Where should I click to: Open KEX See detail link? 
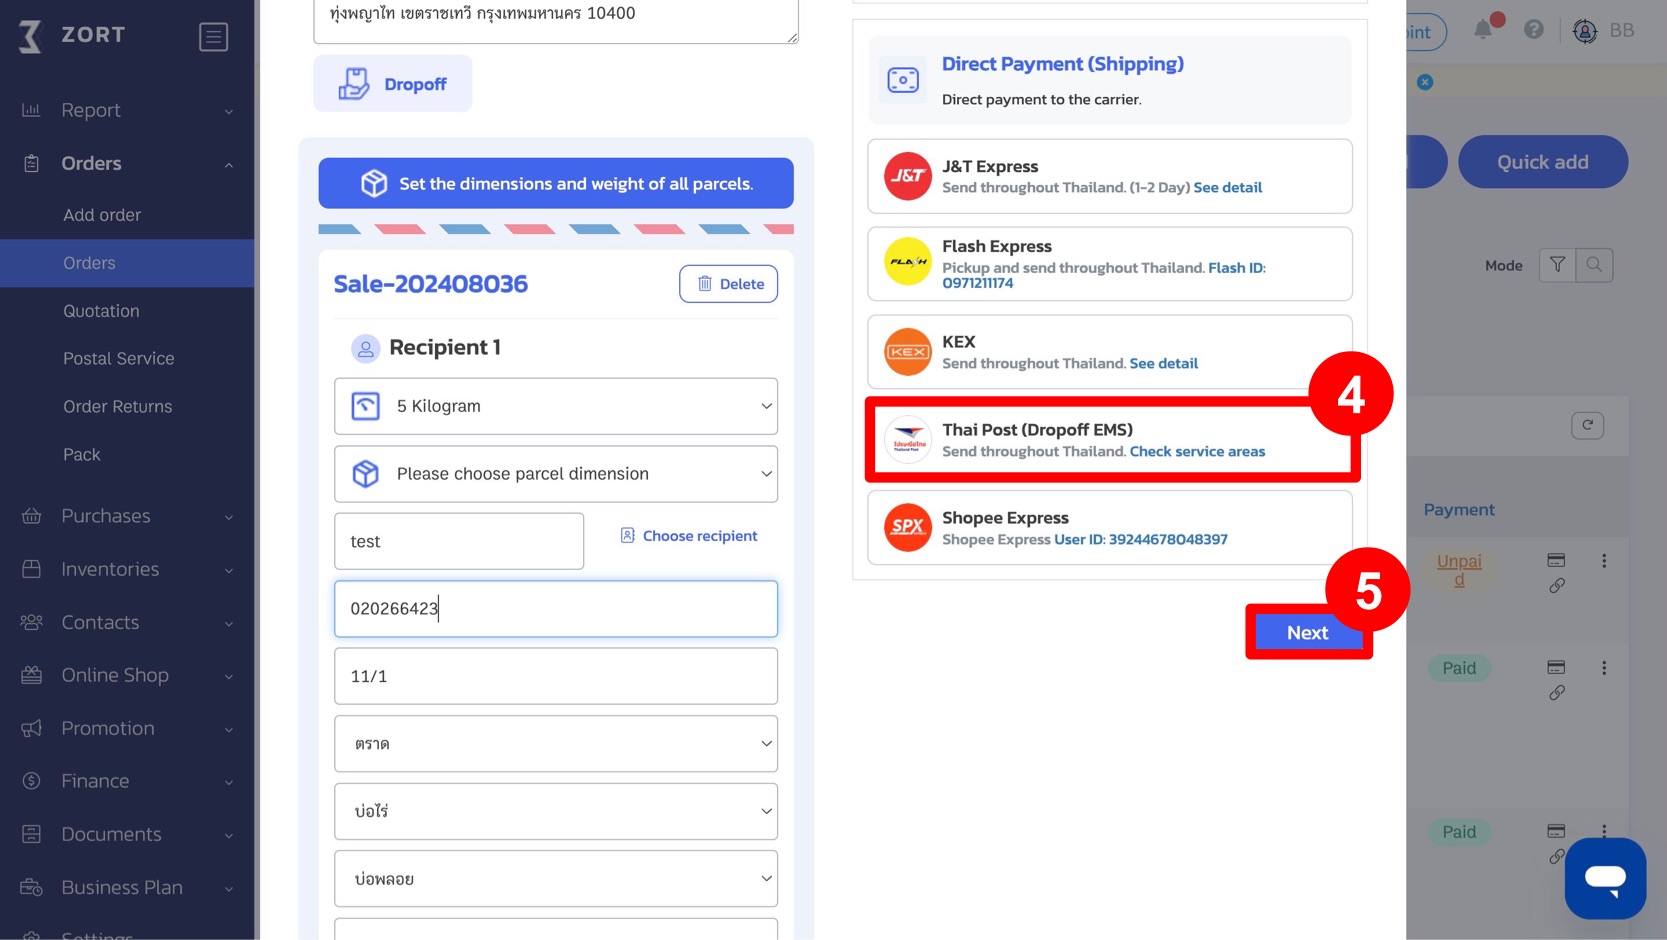(1164, 363)
